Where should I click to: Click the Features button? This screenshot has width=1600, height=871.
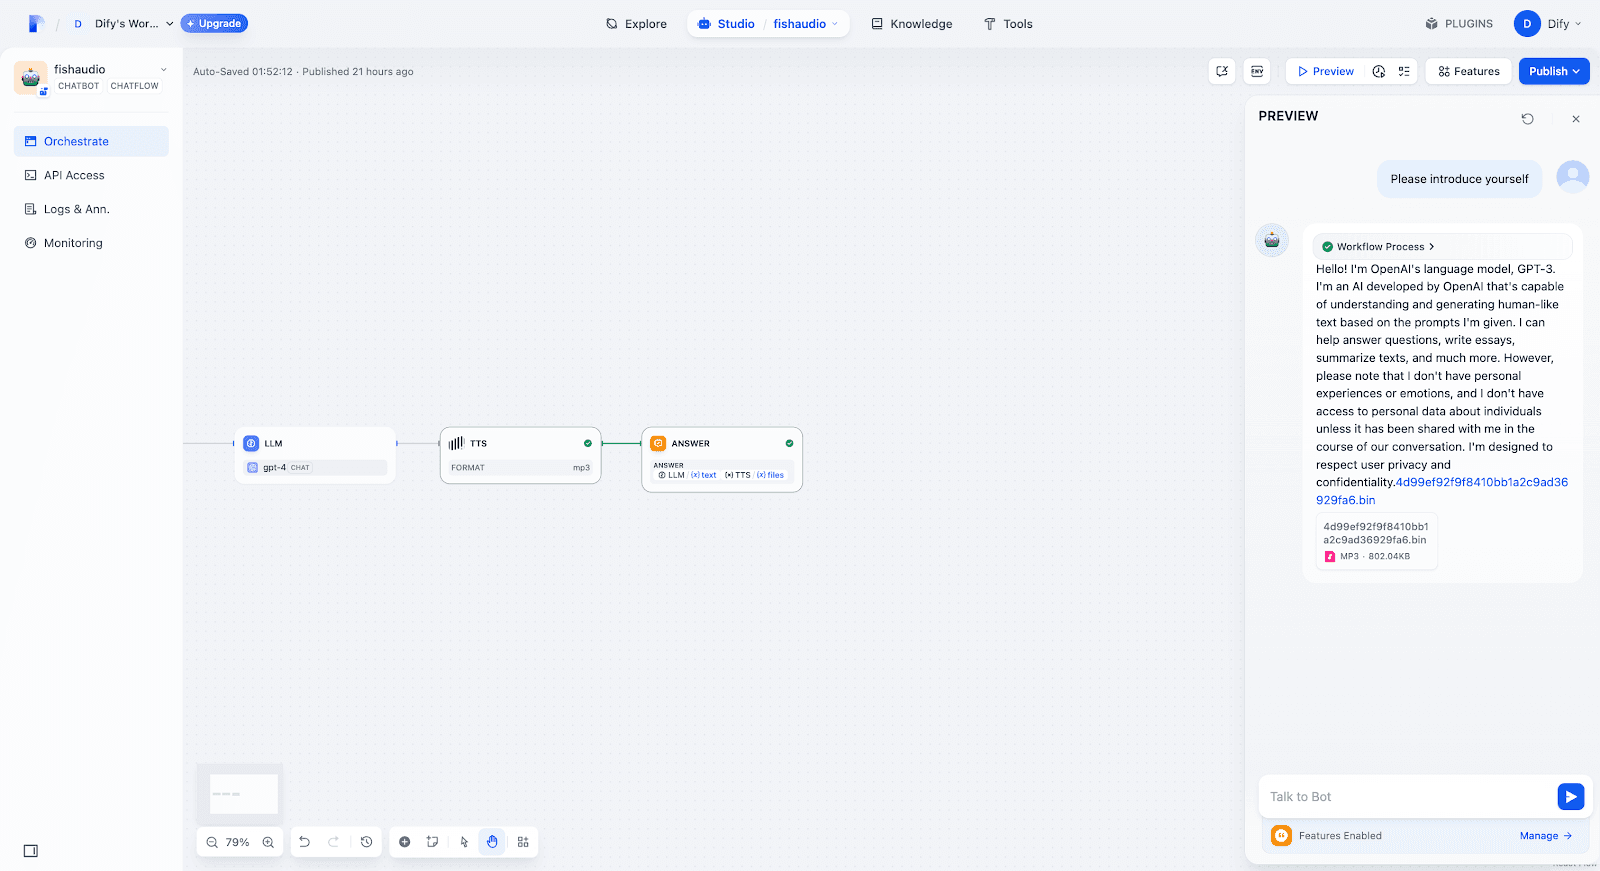click(1468, 71)
